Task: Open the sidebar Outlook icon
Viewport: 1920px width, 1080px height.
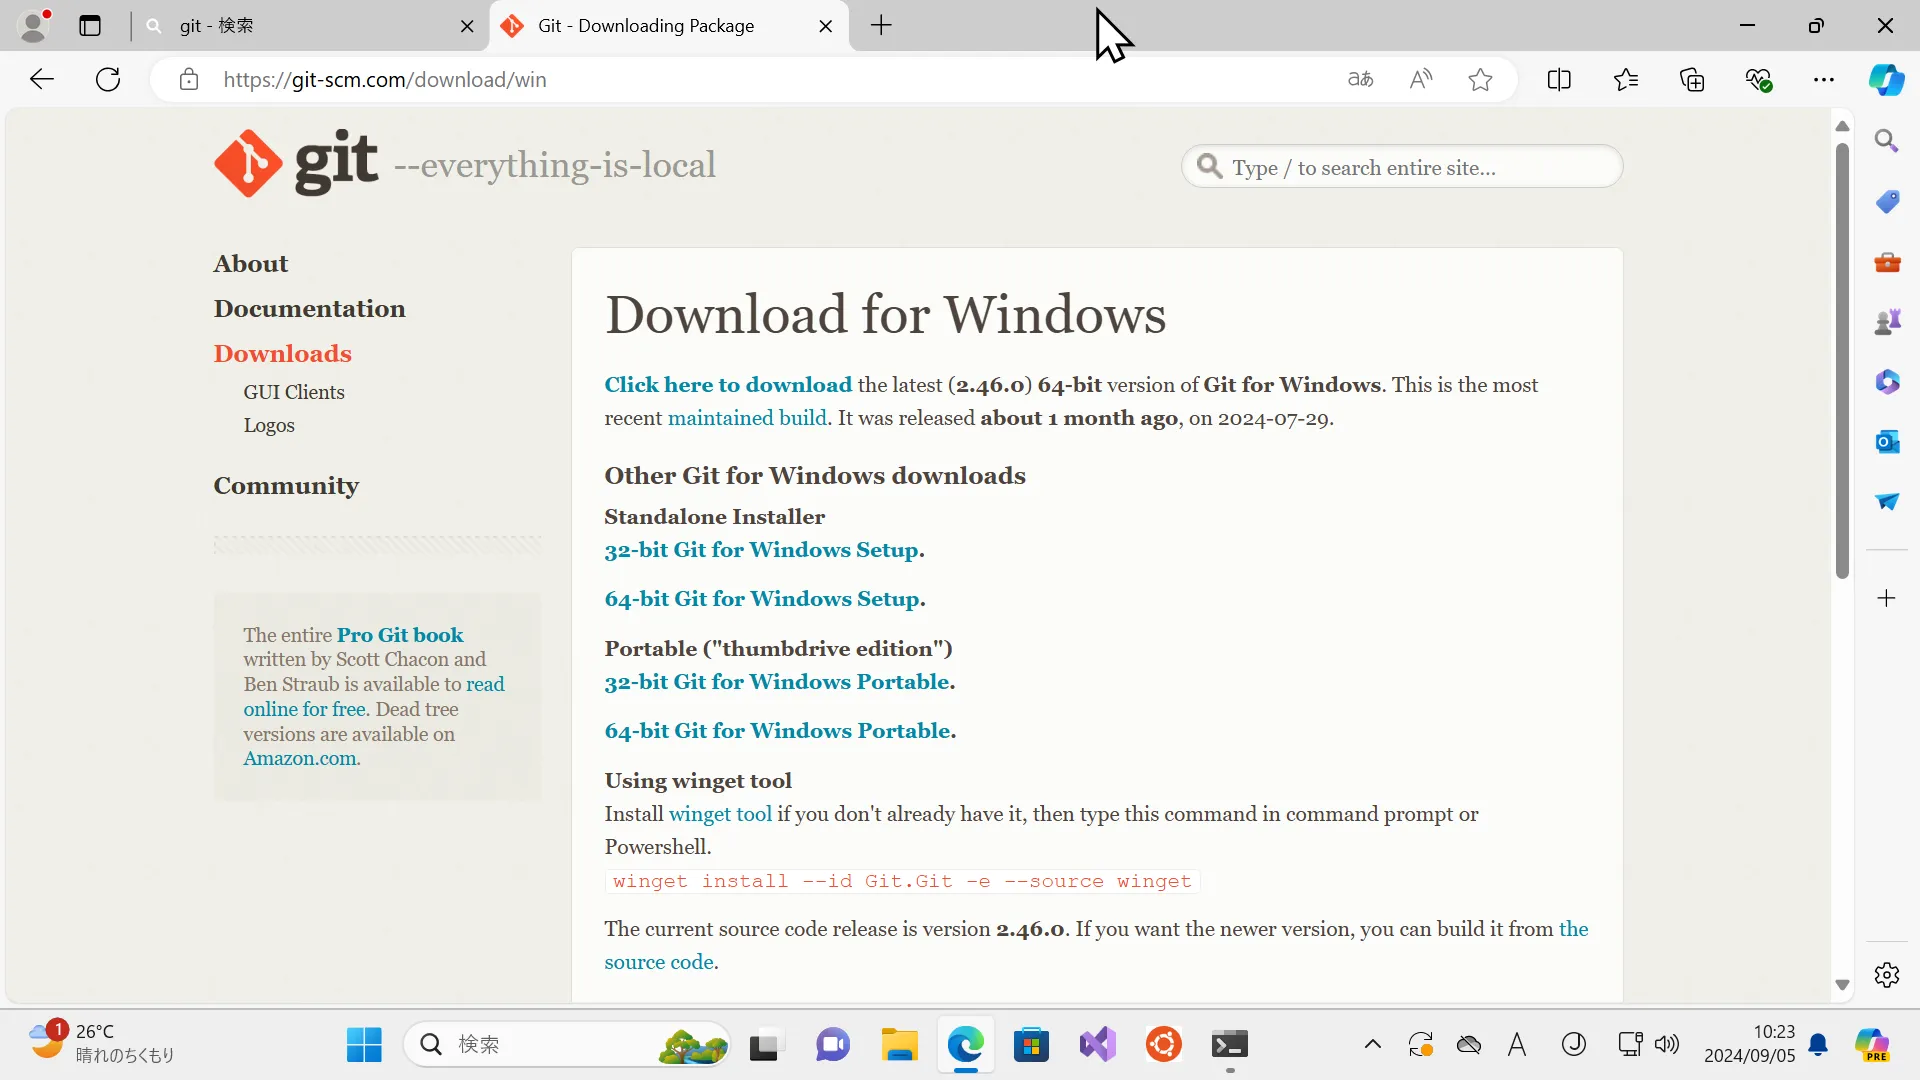Action: click(x=1887, y=442)
